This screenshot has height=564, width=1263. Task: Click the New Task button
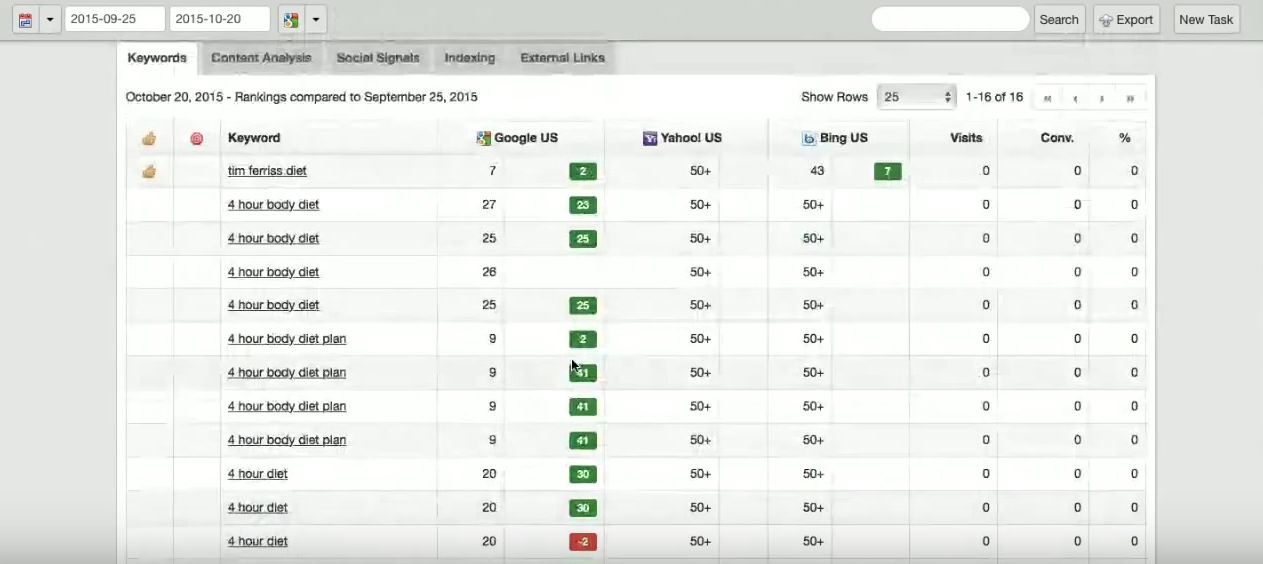[1206, 20]
